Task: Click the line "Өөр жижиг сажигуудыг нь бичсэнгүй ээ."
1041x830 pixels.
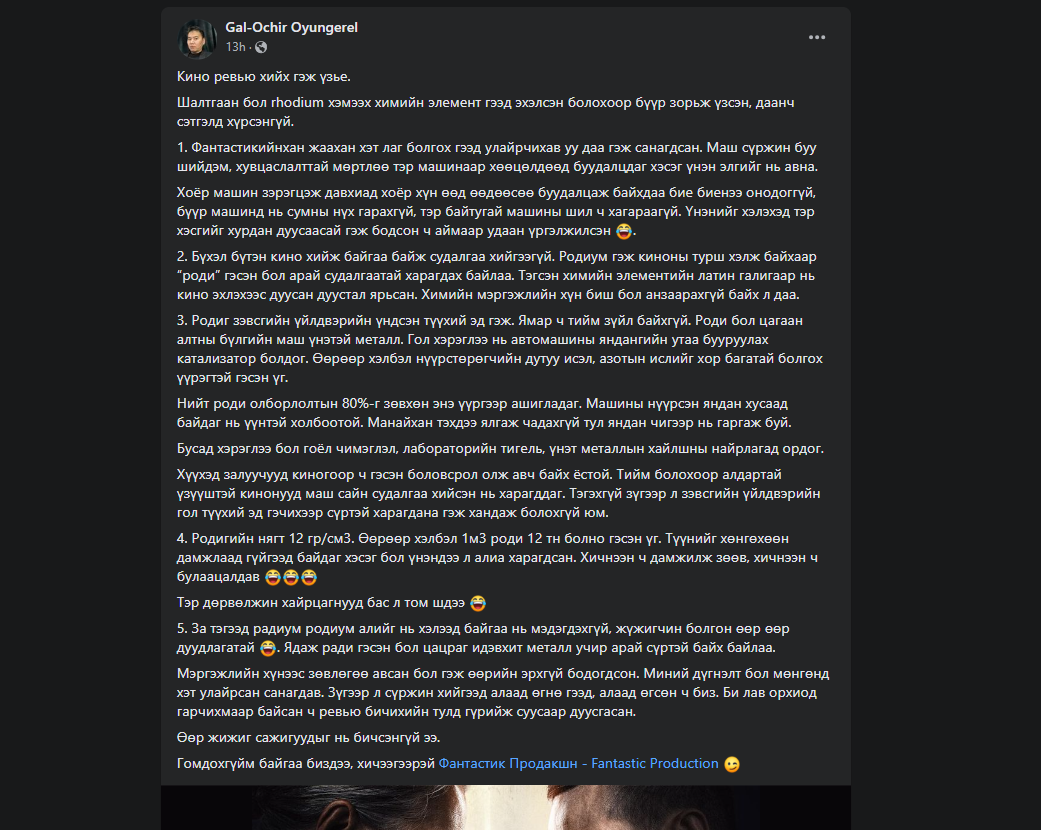Action: [308, 738]
